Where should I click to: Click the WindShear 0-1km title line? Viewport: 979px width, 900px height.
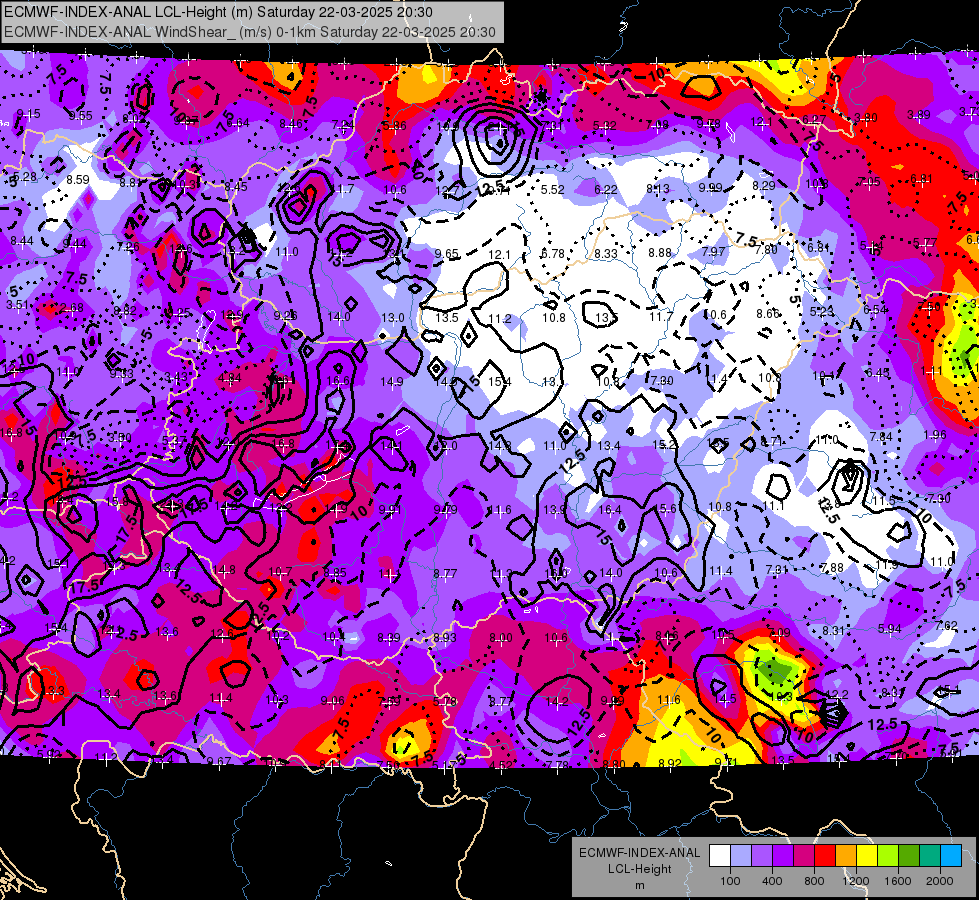tap(250, 32)
